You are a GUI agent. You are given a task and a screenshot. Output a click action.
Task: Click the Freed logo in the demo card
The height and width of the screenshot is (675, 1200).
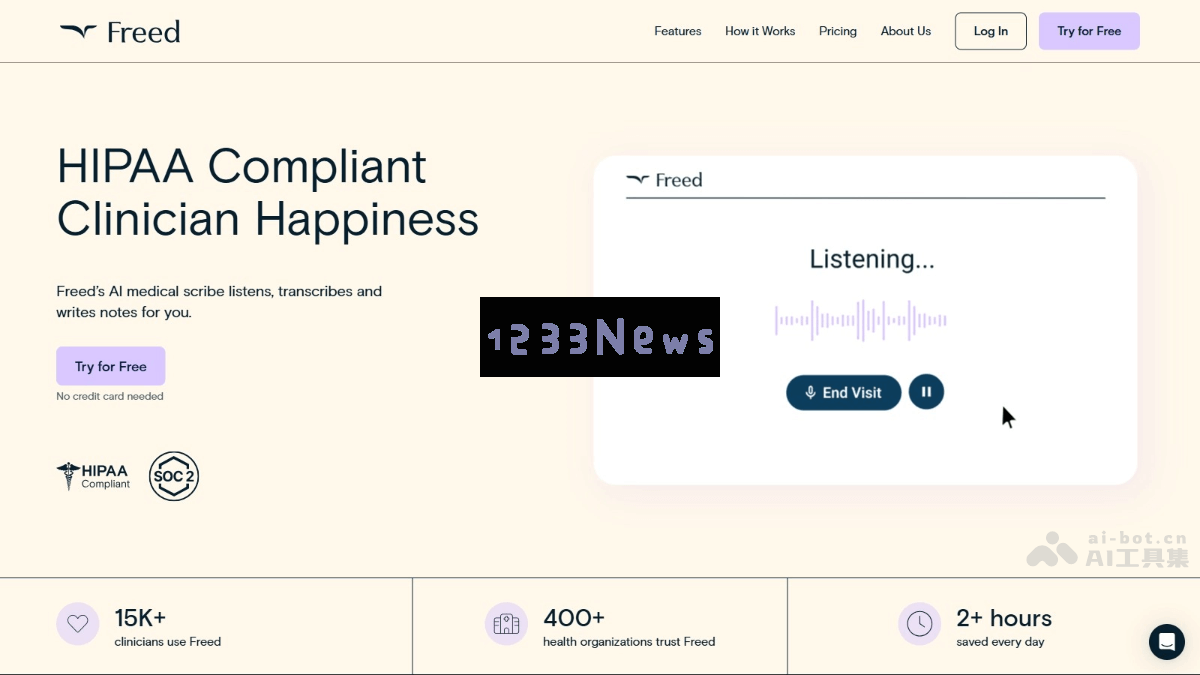[x=664, y=180]
